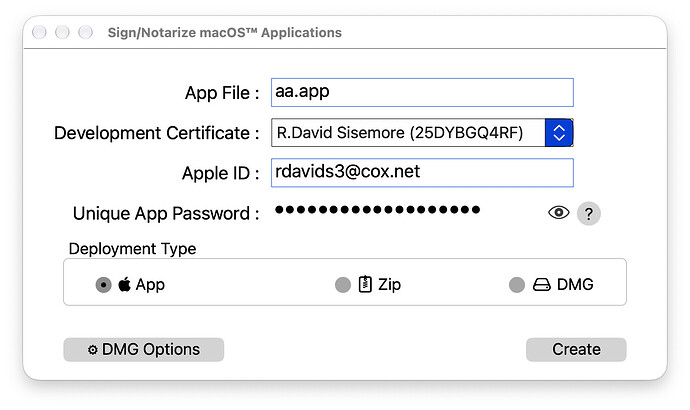Click the Apple ID label
Screen dimensions: 690x410
click(220, 173)
